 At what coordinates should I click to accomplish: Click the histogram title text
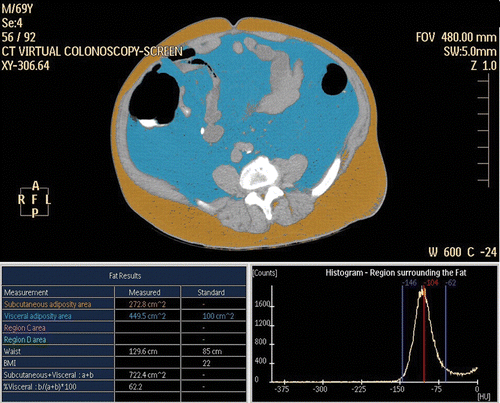pos(396,273)
